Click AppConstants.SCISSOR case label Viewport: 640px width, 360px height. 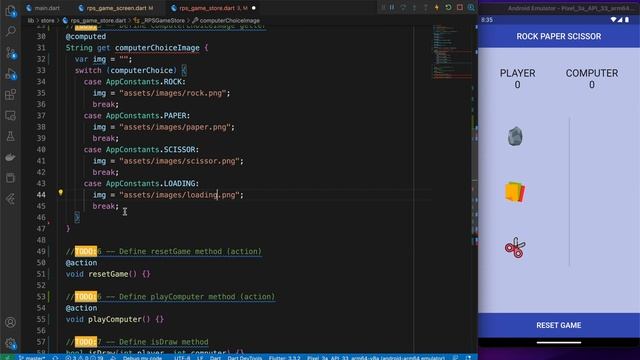coord(153,150)
